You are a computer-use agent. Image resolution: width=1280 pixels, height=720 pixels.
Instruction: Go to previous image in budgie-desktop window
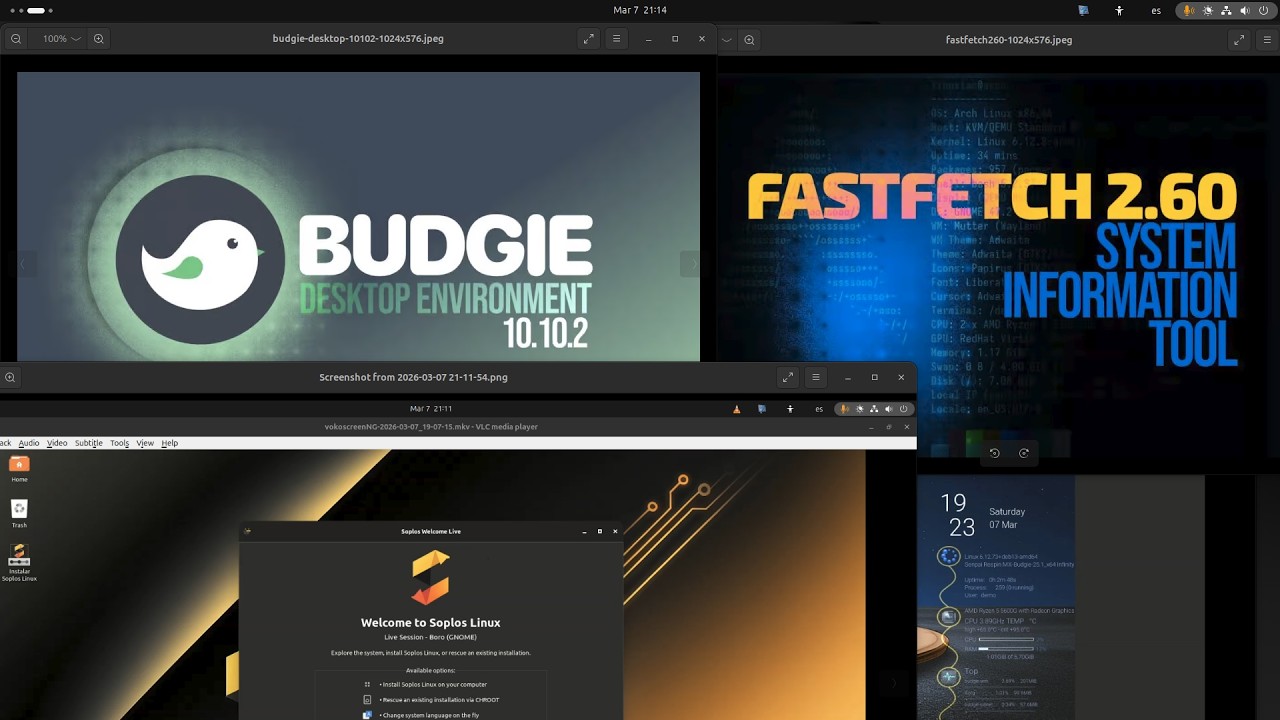23,264
